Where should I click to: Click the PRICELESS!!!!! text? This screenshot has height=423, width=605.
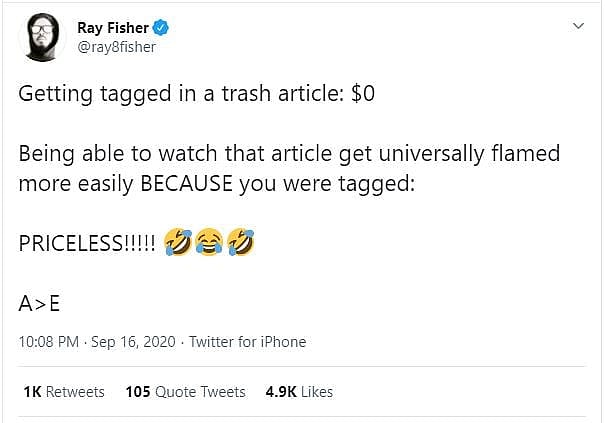[87, 243]
